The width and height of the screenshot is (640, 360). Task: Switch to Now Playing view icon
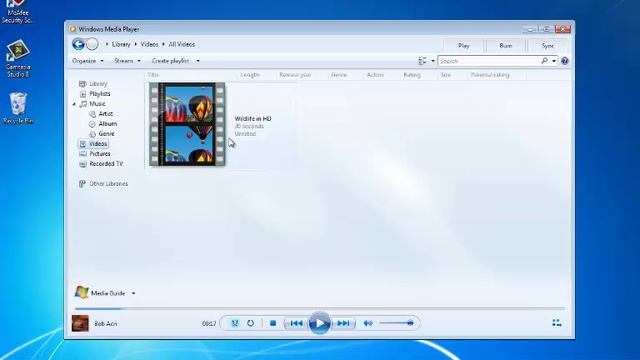pos(556,323)
